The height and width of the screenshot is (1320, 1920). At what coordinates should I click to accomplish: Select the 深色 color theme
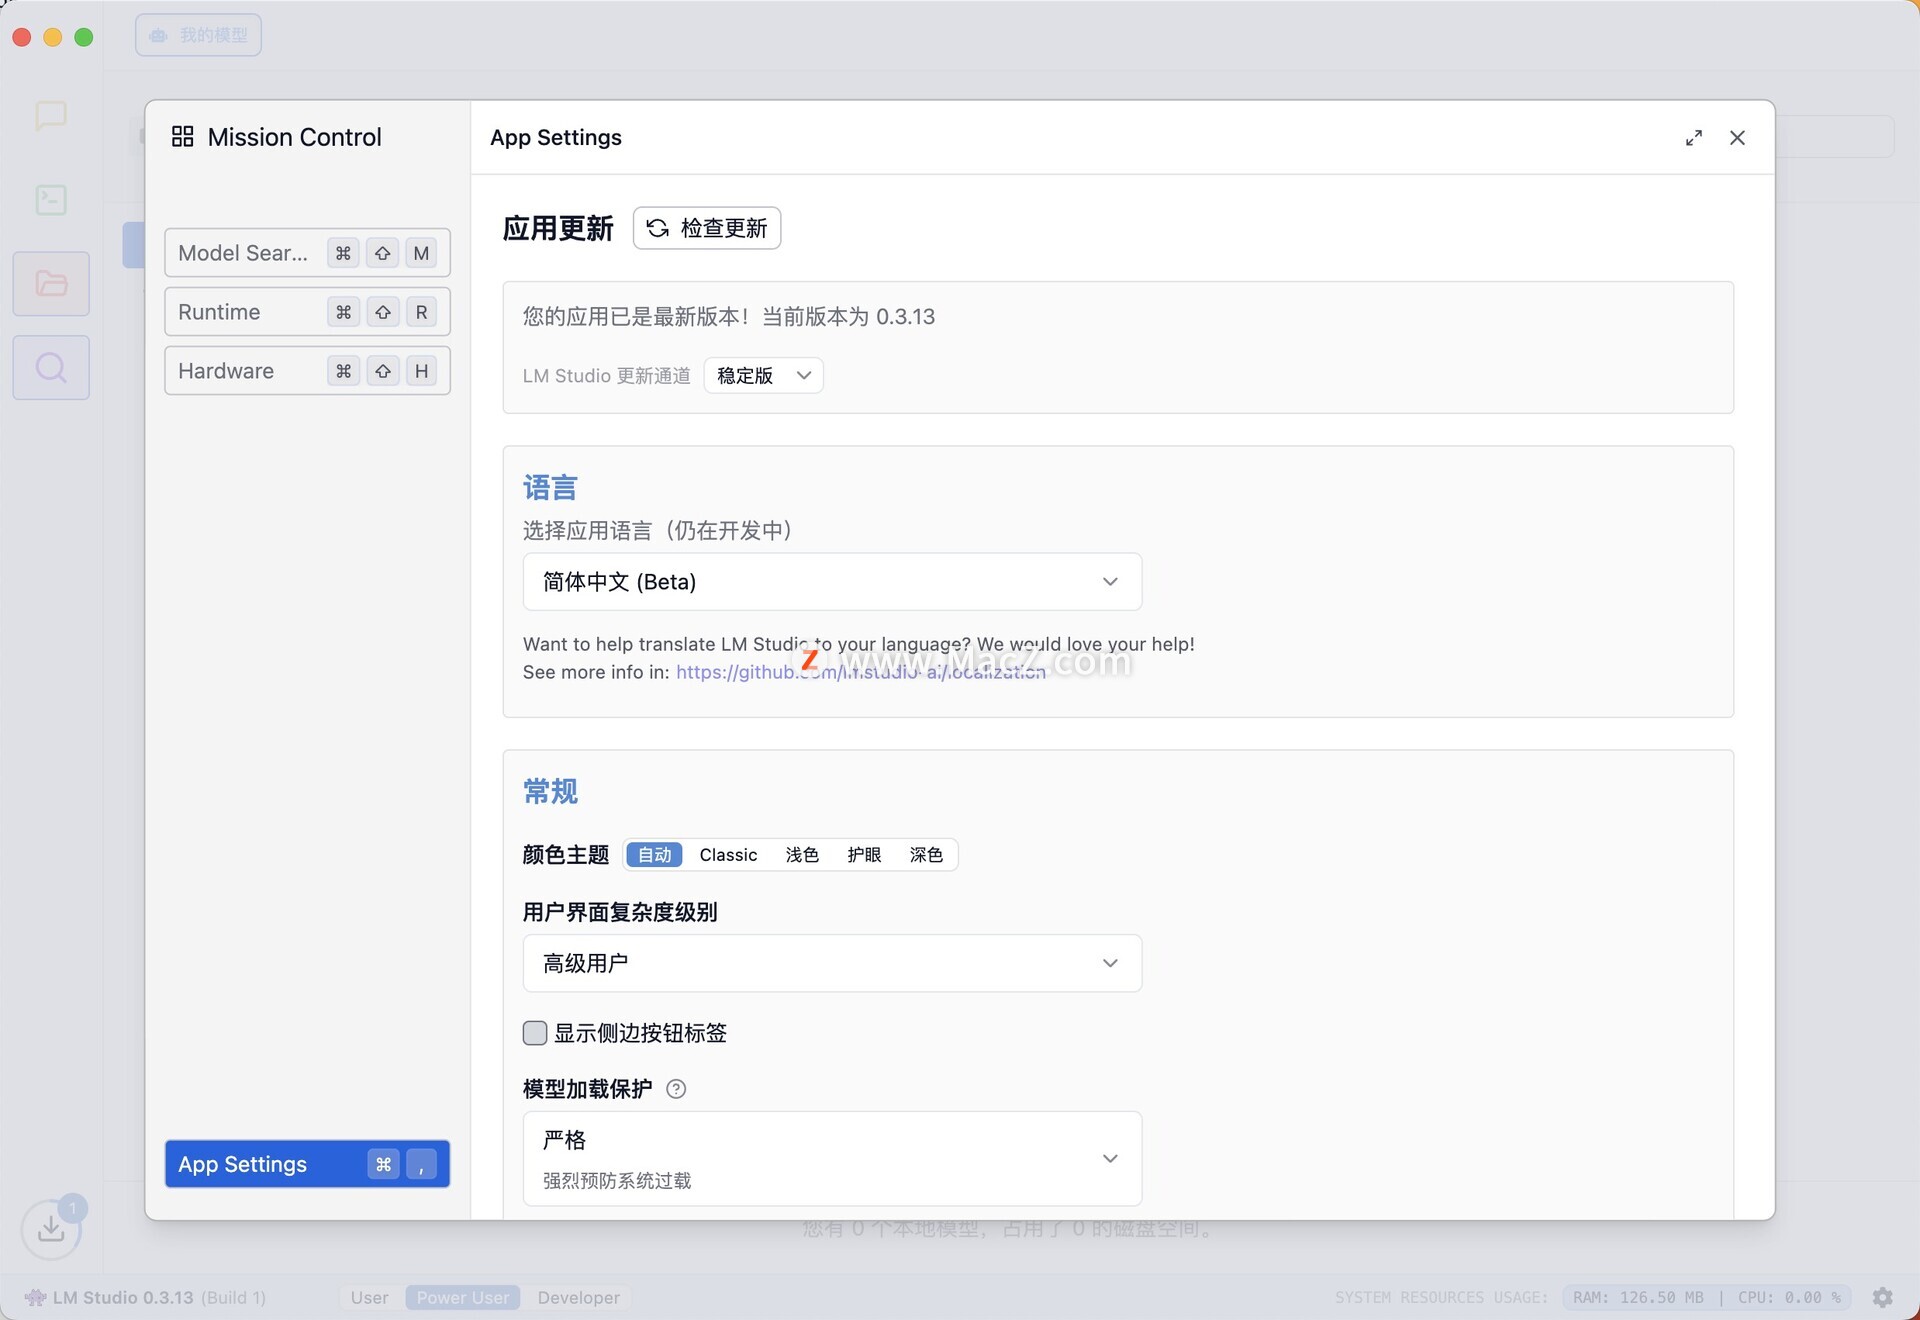pyautogui.click(x=926, y=855)
